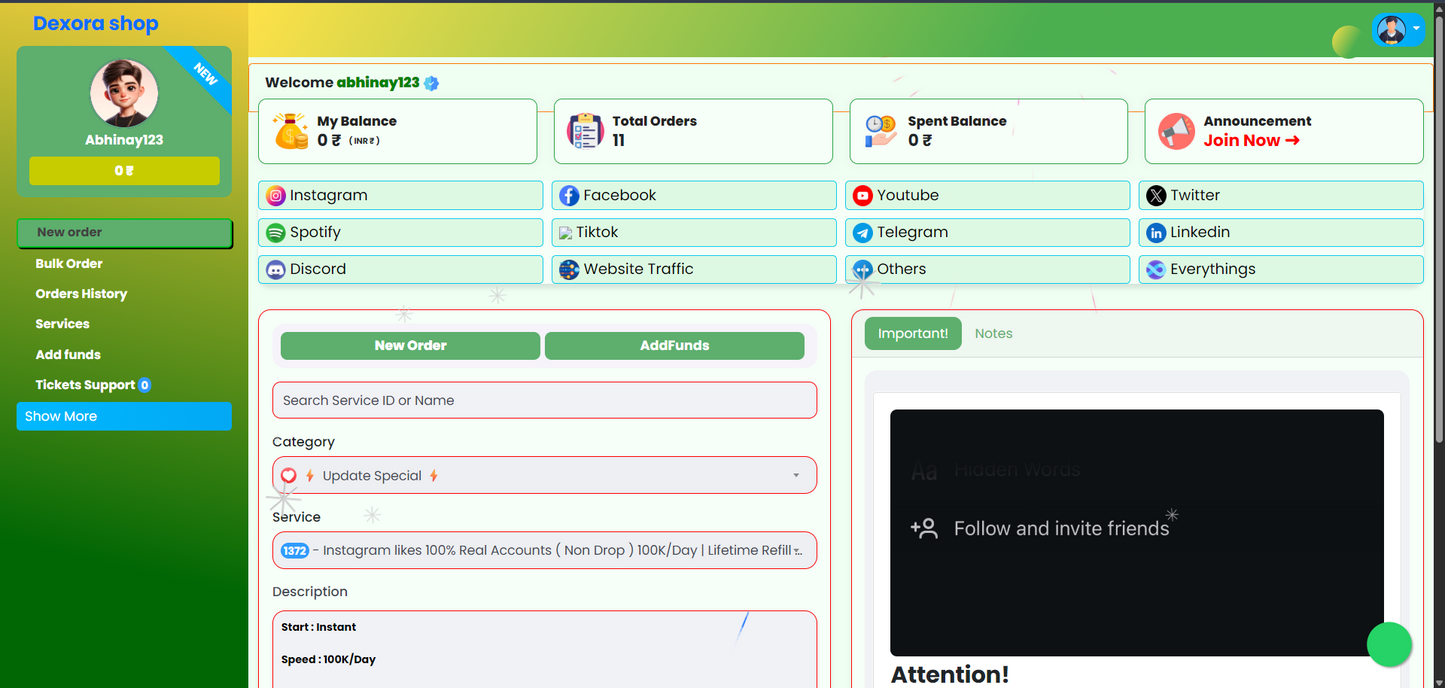1445x688 pixels.
Task: Open Services in the sidebar
Action: point(62,324)
